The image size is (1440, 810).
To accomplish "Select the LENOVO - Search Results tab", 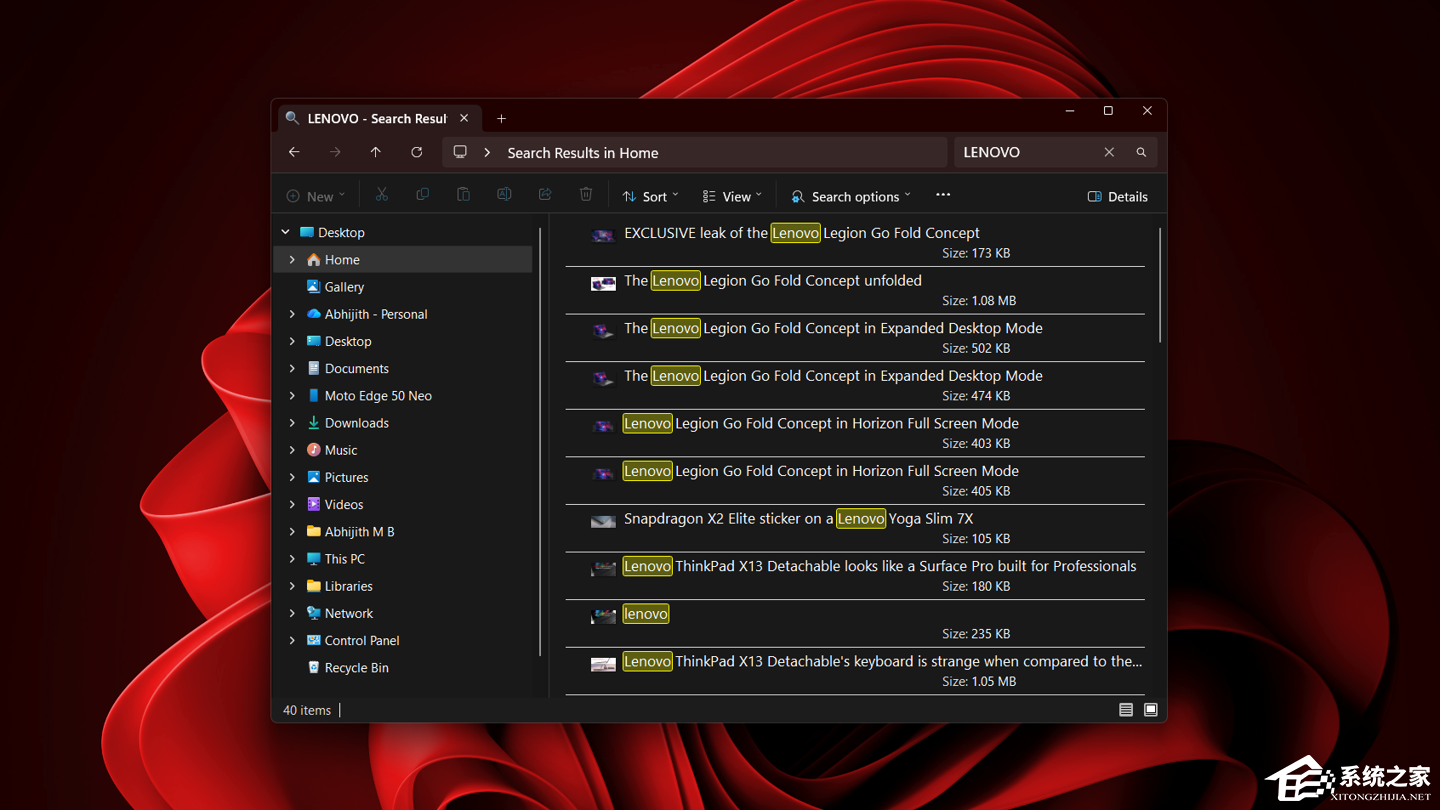I will [x=379, y=118].
